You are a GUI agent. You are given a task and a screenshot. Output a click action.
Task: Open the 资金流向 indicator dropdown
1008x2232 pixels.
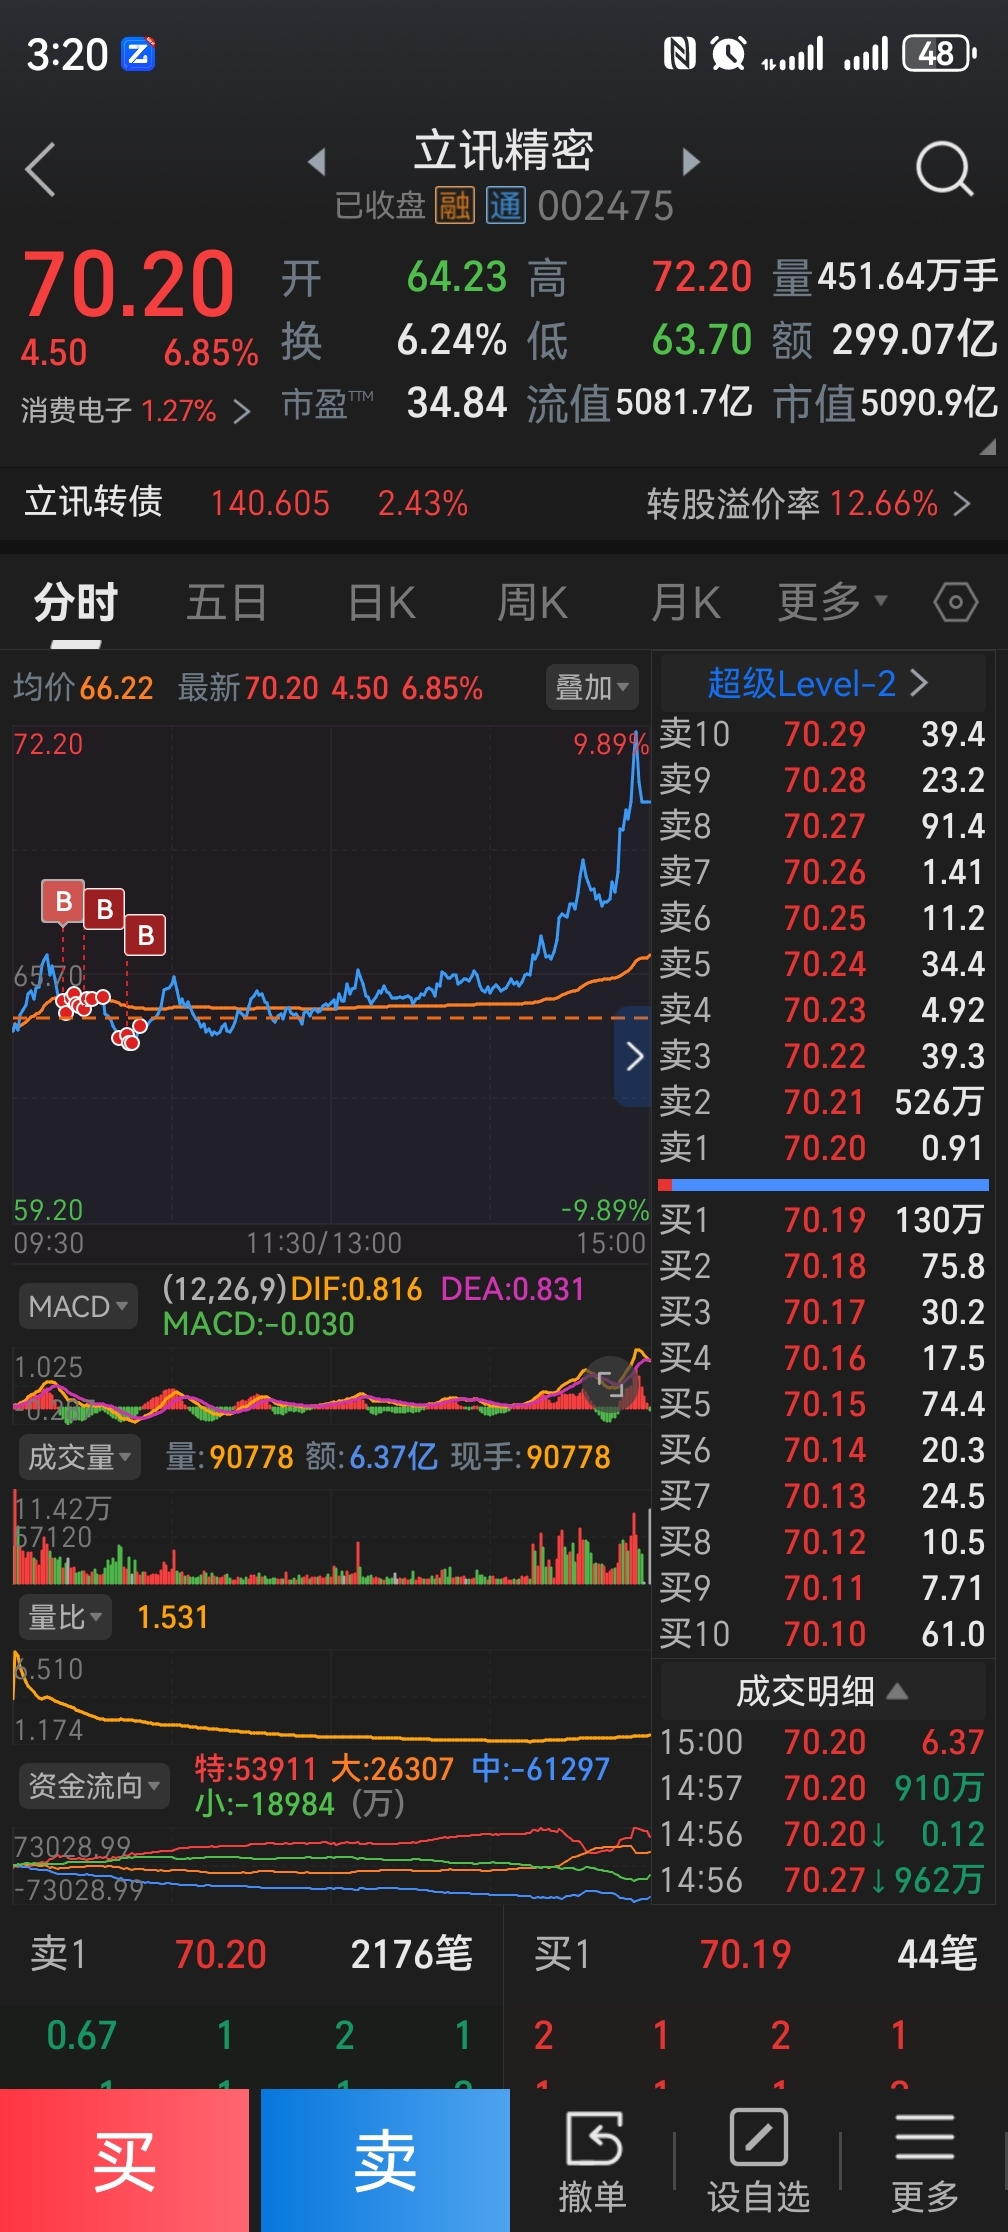click(x=94, y=1786)
